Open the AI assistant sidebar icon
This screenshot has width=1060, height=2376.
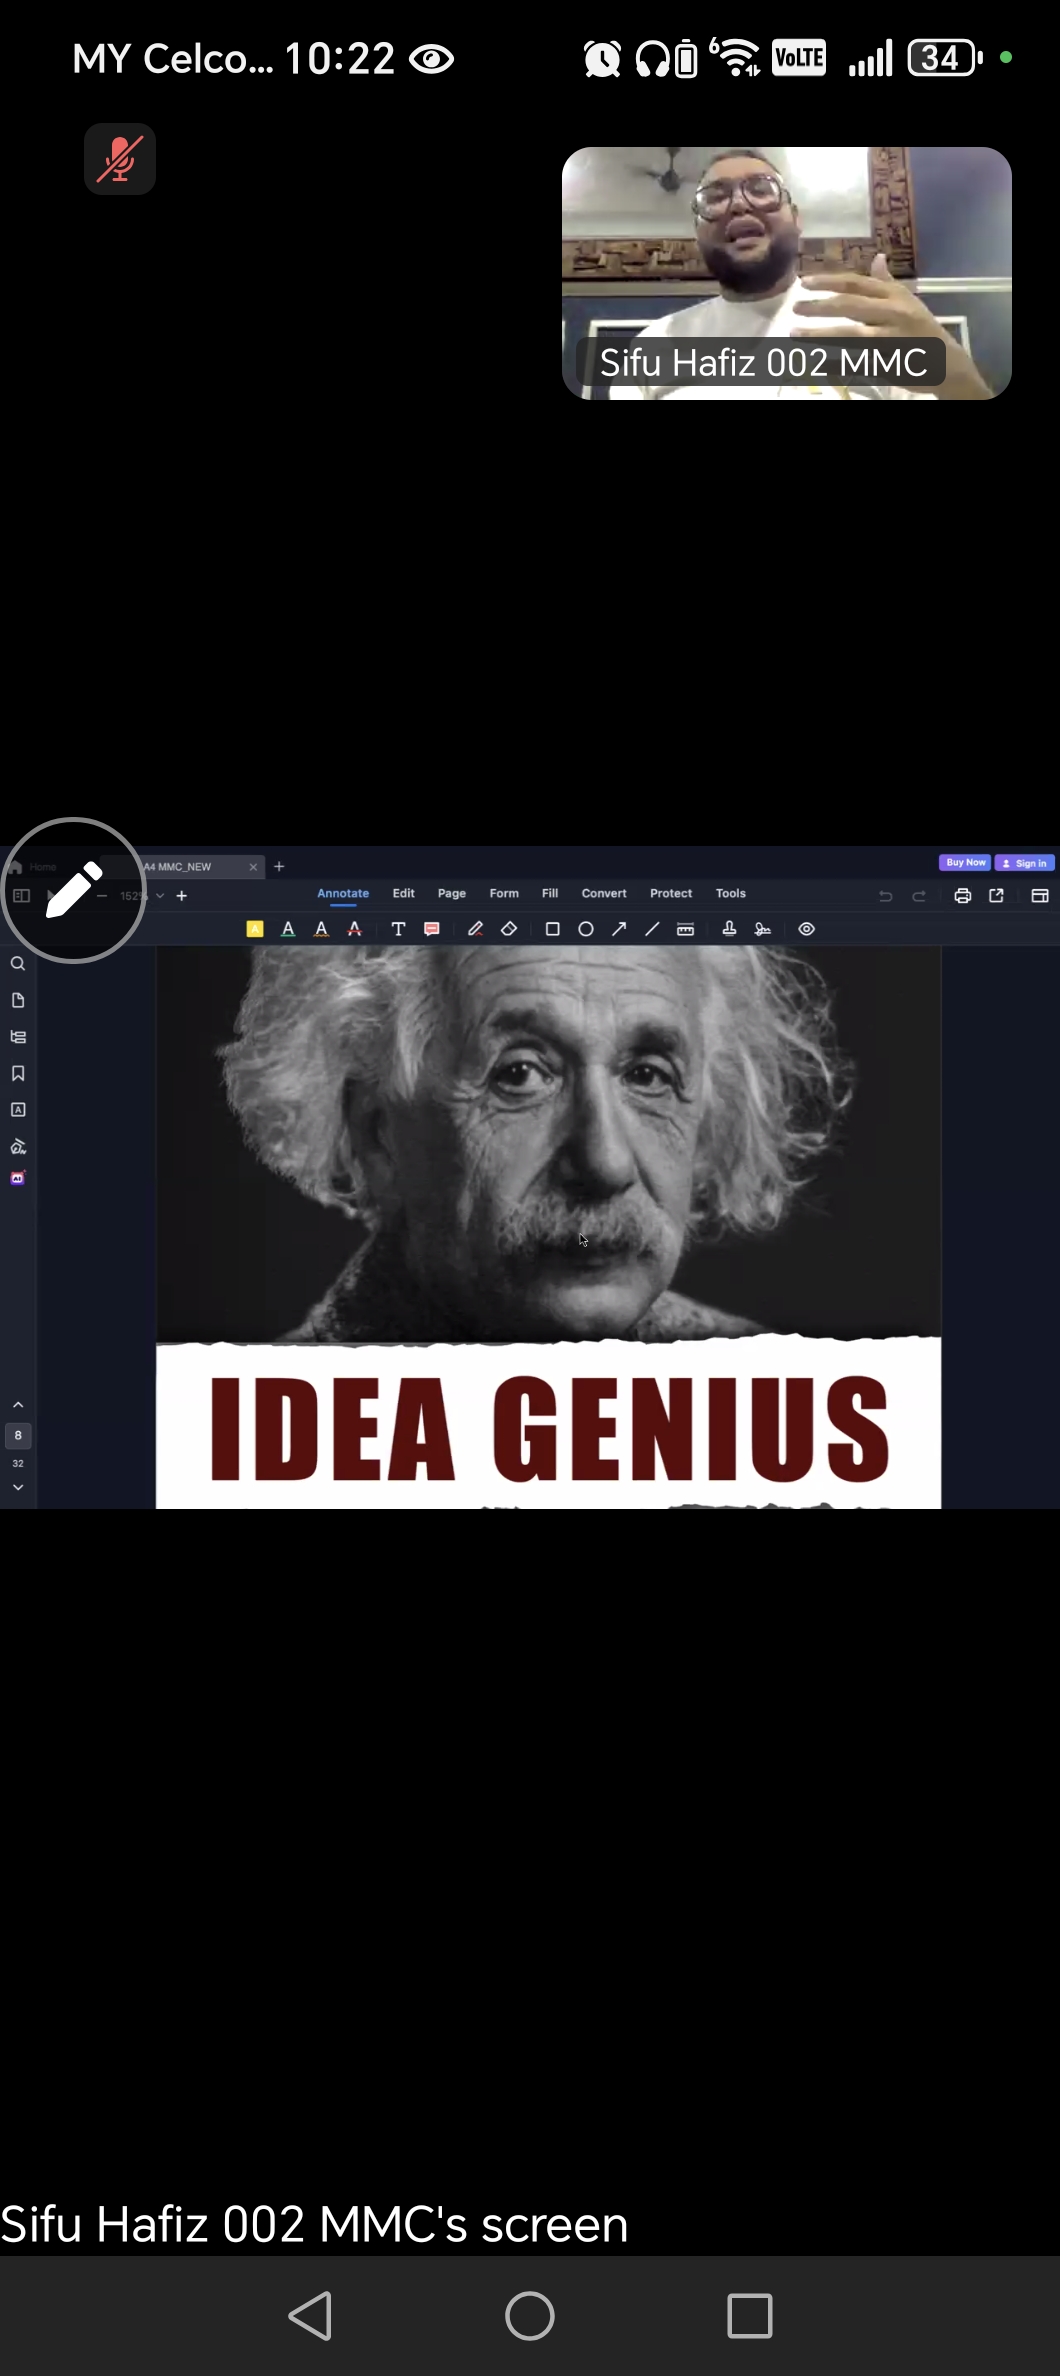click(x=18, y=1179)
